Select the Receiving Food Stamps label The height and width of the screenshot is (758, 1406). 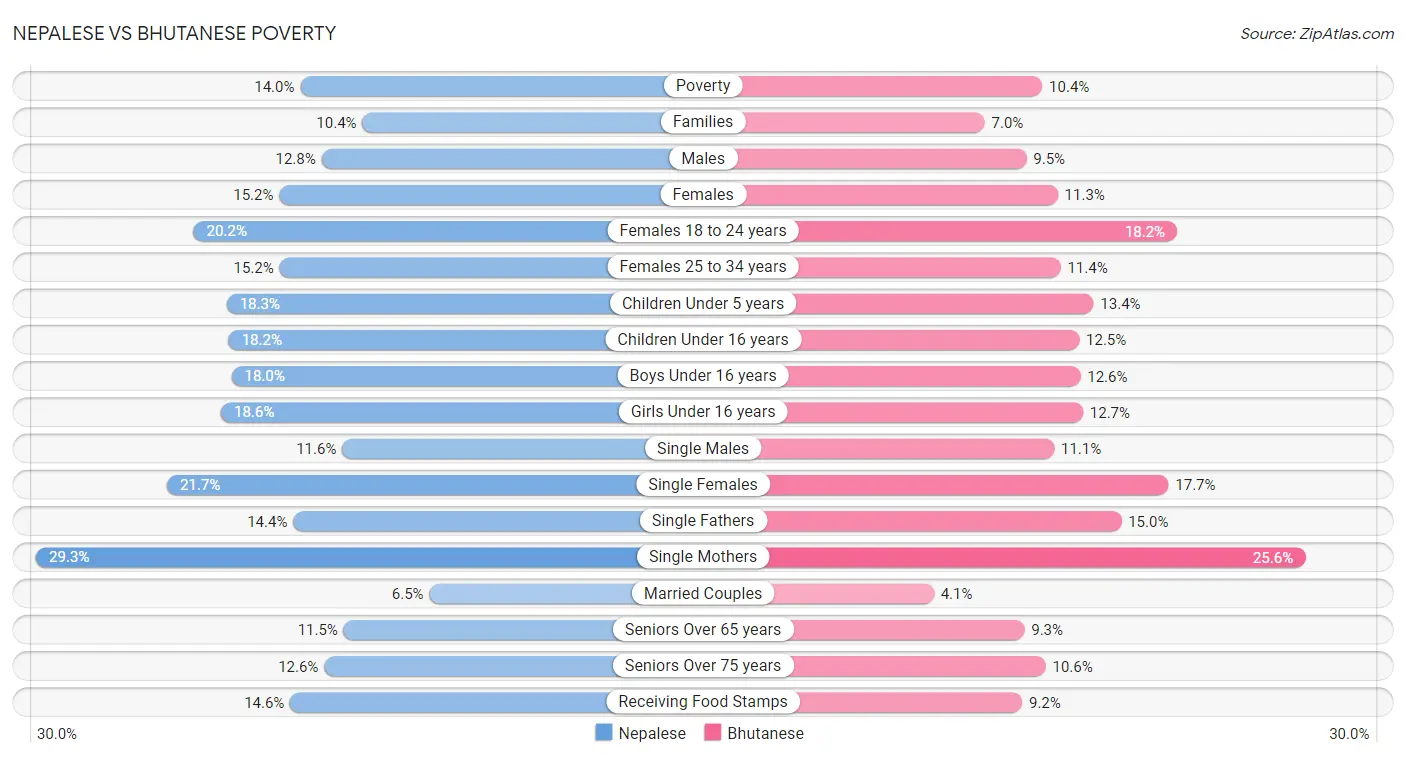coord(703,702)
